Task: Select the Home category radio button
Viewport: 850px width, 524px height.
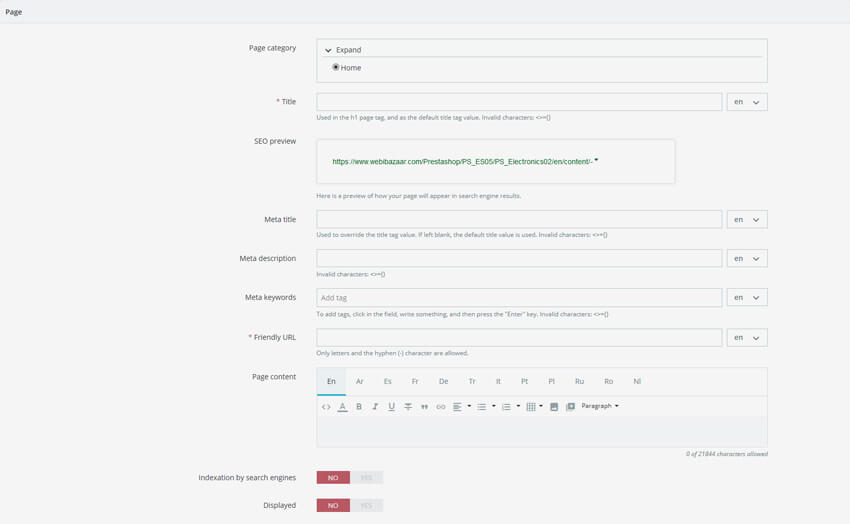Action: (336, 67)
